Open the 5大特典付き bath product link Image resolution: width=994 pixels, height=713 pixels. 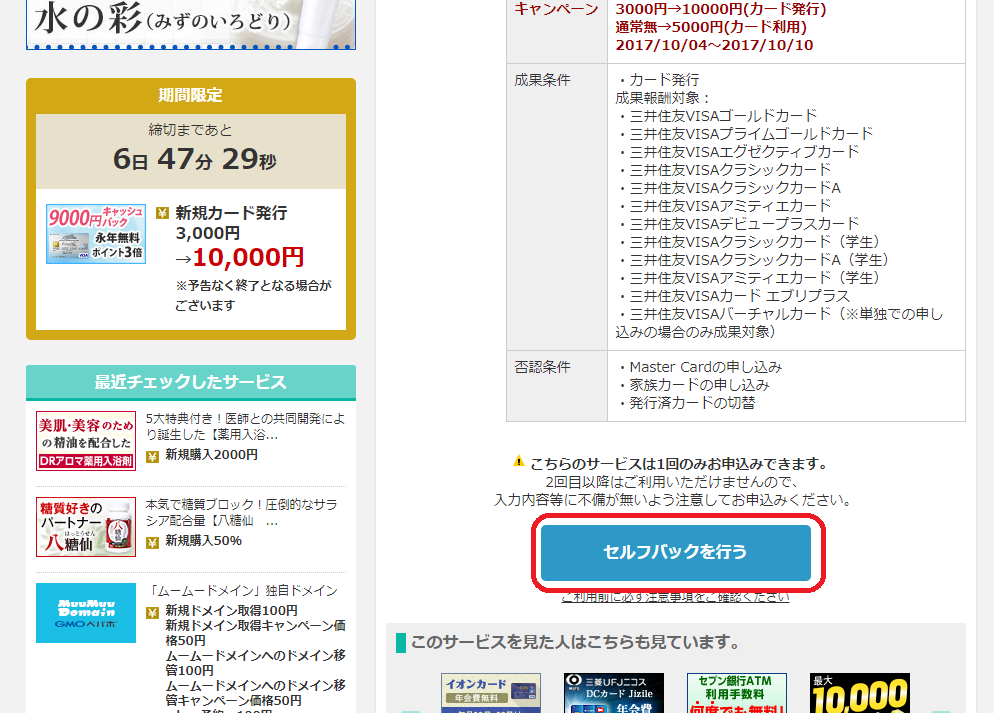244,427
